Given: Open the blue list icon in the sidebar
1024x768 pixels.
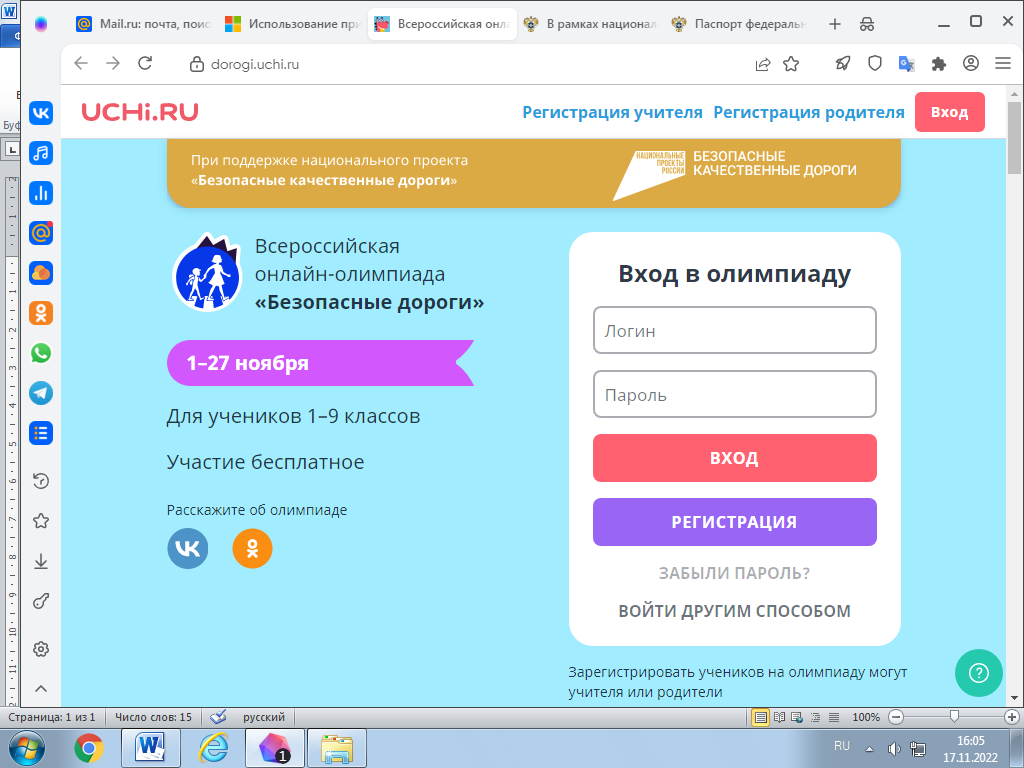Looking at the screenshot, I should [40, 433].
